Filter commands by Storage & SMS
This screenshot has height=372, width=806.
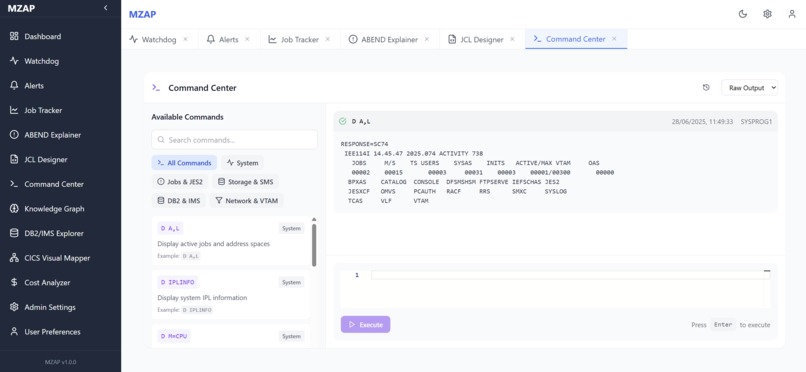(x=246, y=181)
